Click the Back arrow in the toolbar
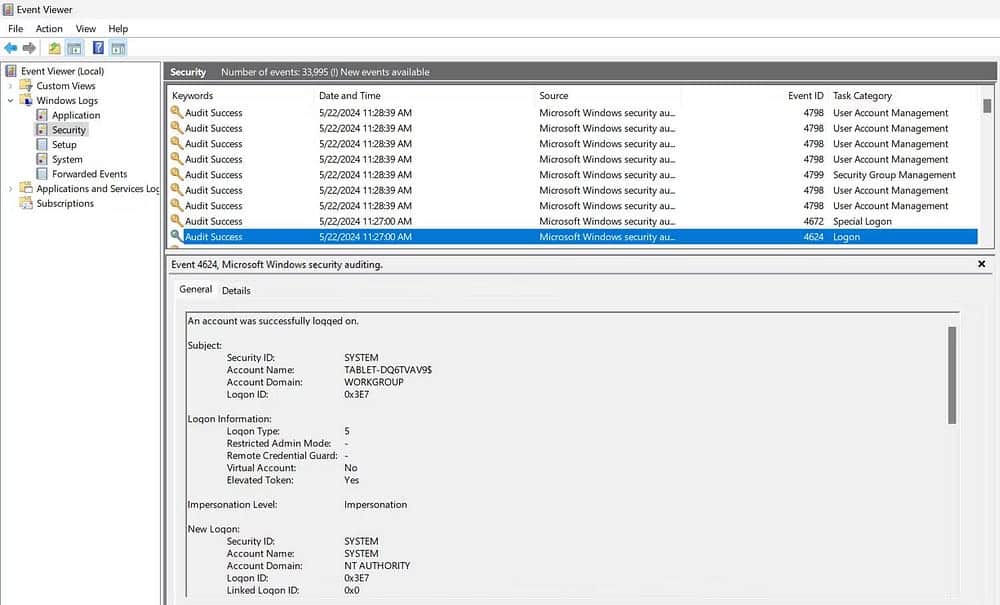This screenshot has width=1000, height=605. [11, 48]
